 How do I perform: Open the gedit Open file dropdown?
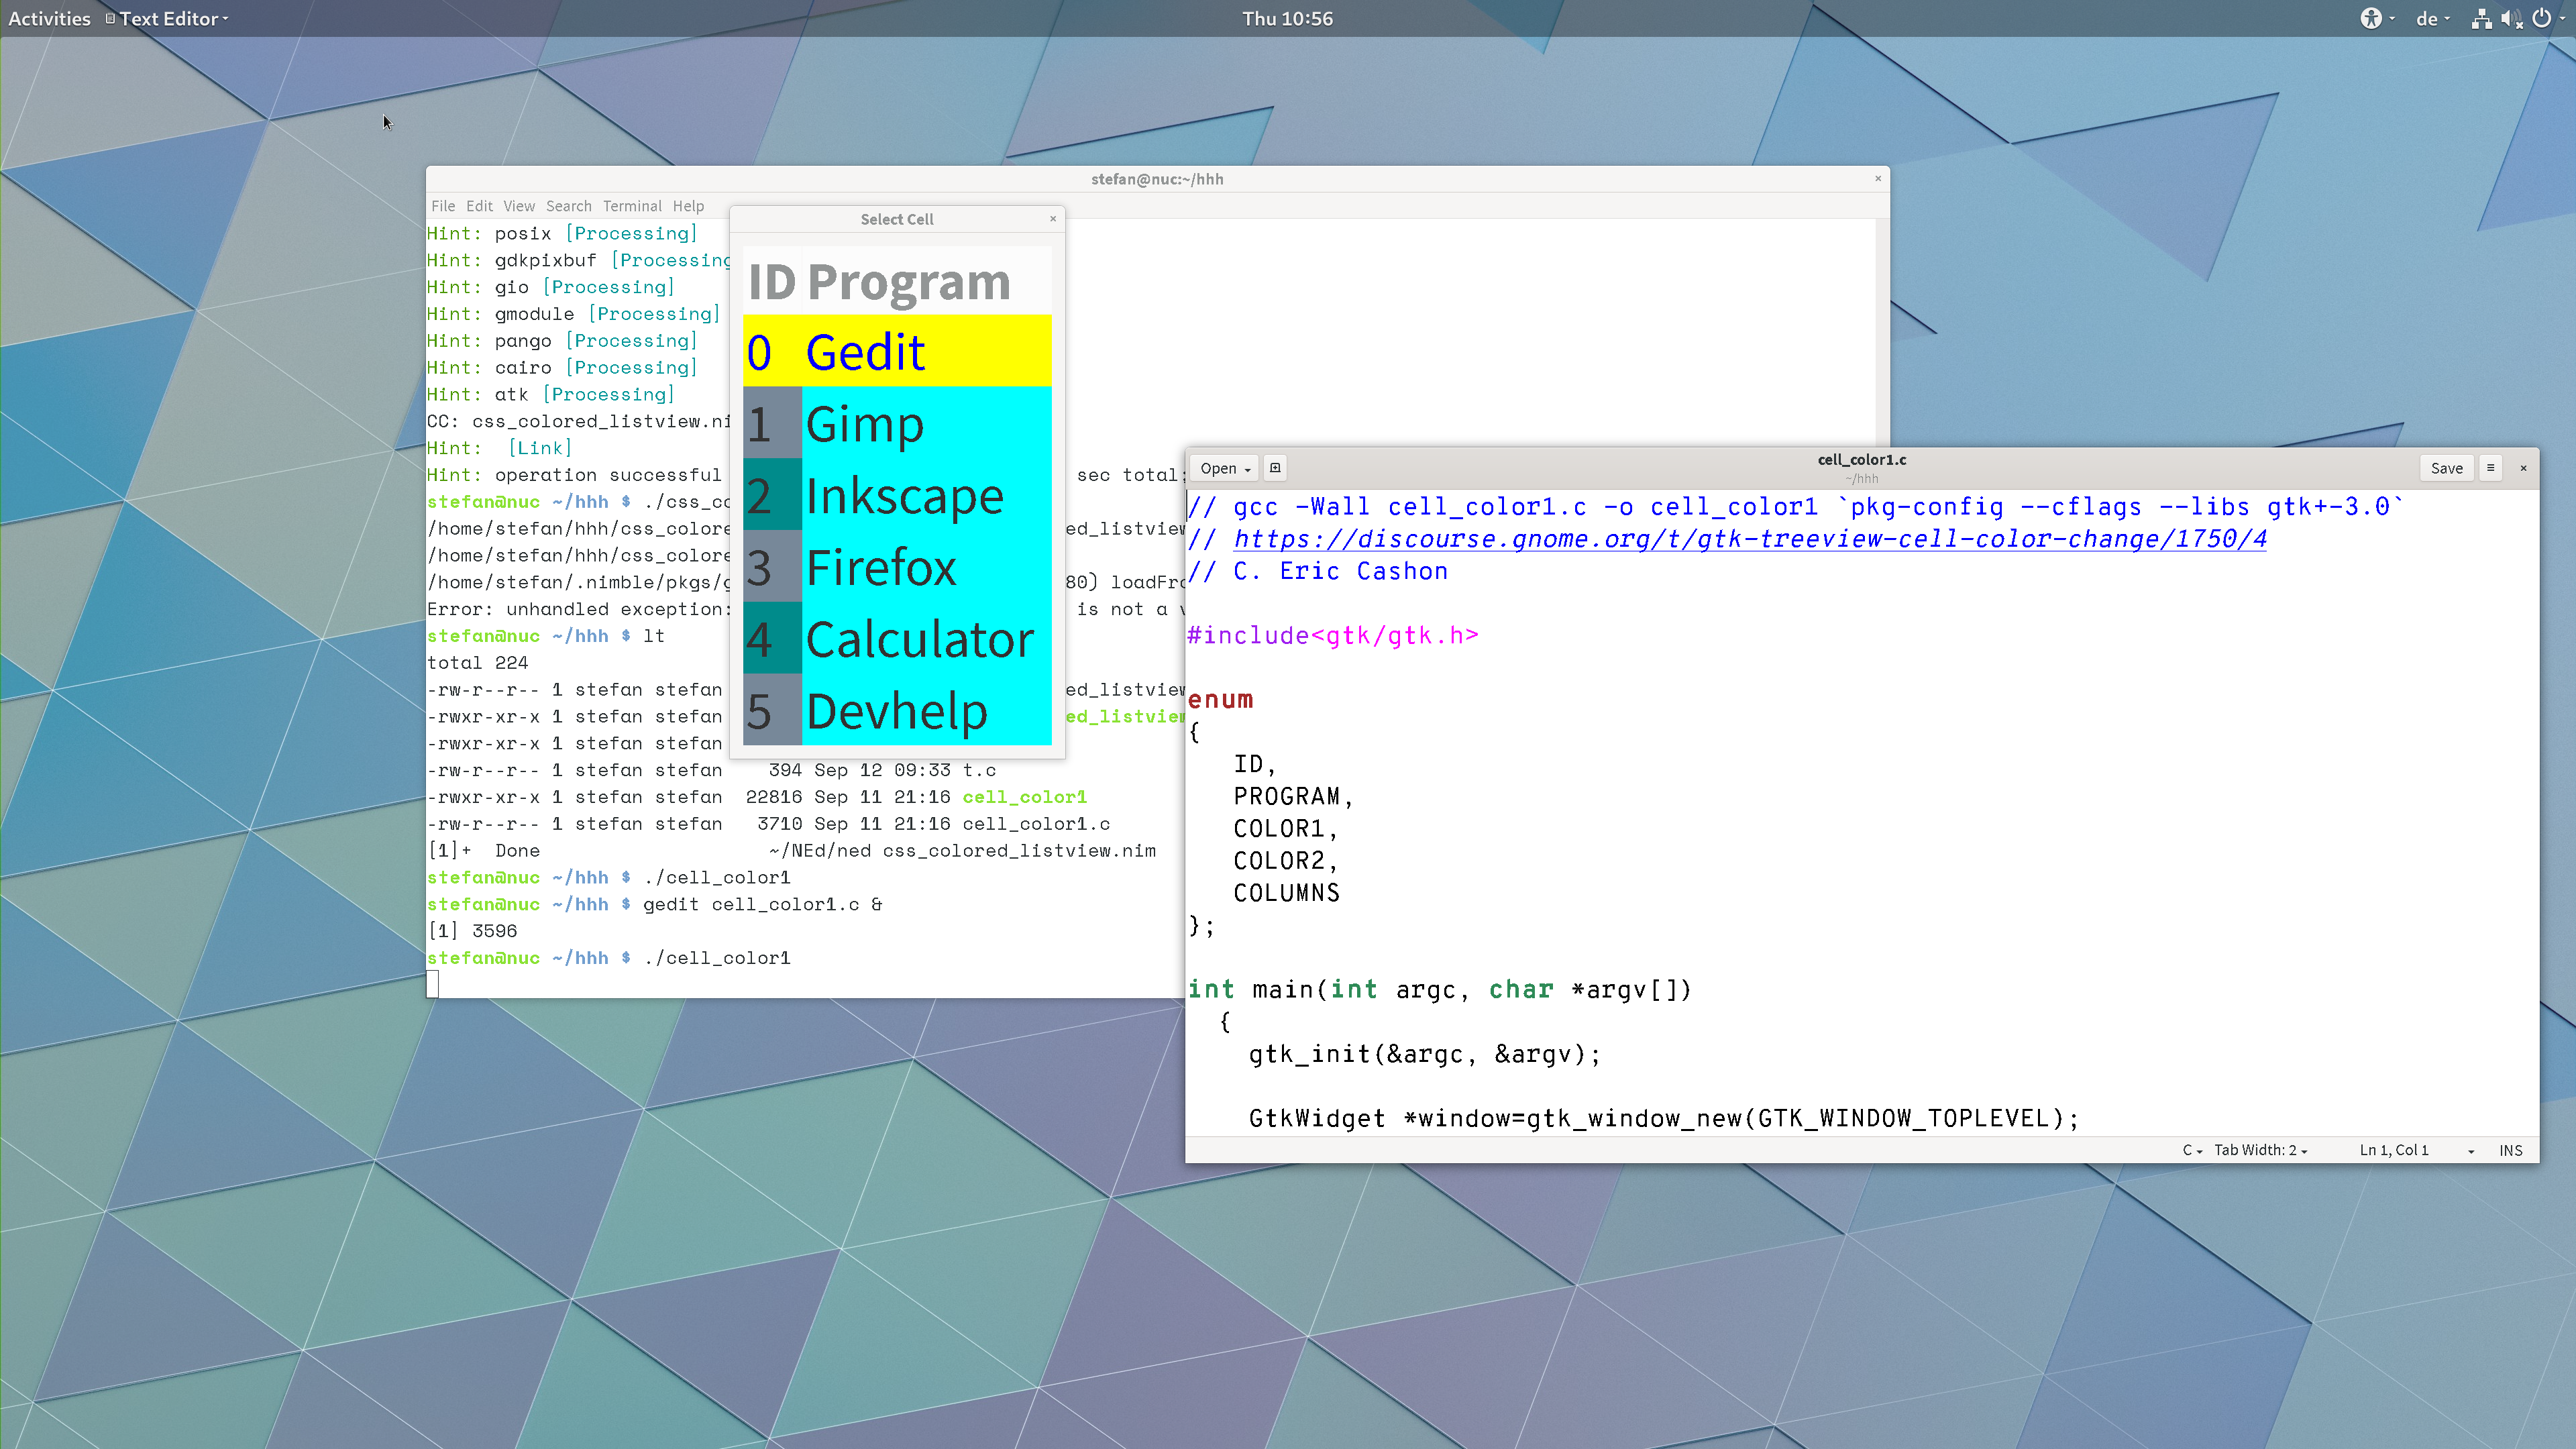tap(1225, 468)
